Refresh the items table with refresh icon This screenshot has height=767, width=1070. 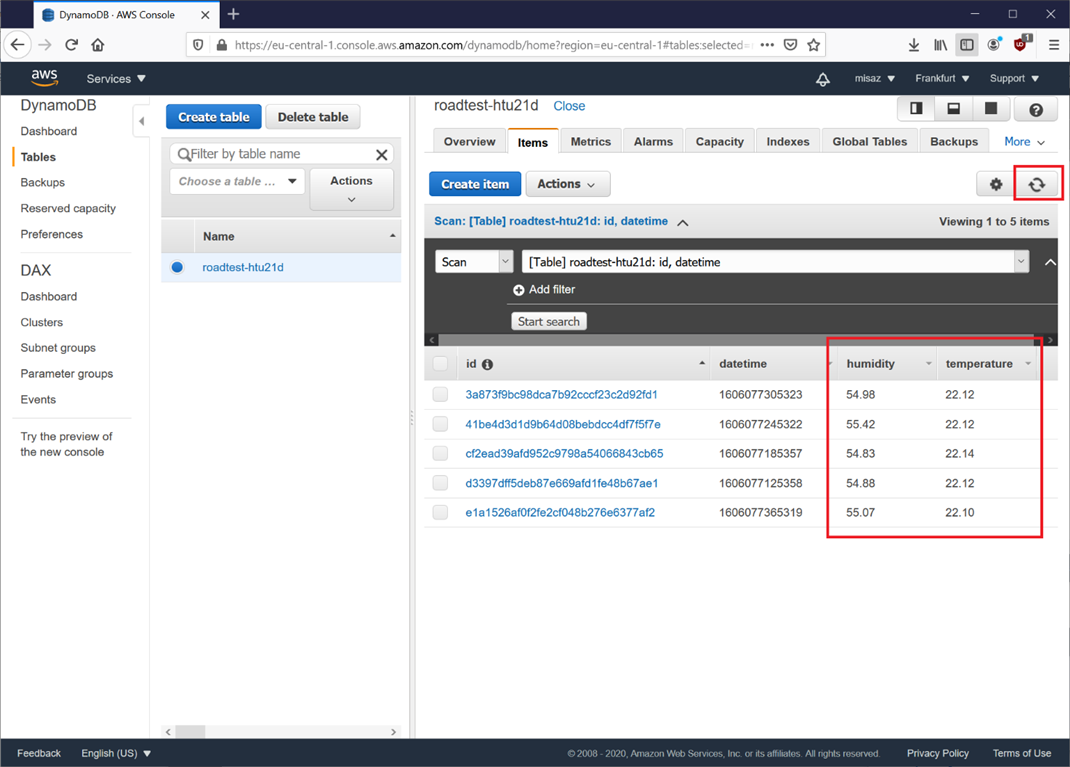[x=1037, y=184]
